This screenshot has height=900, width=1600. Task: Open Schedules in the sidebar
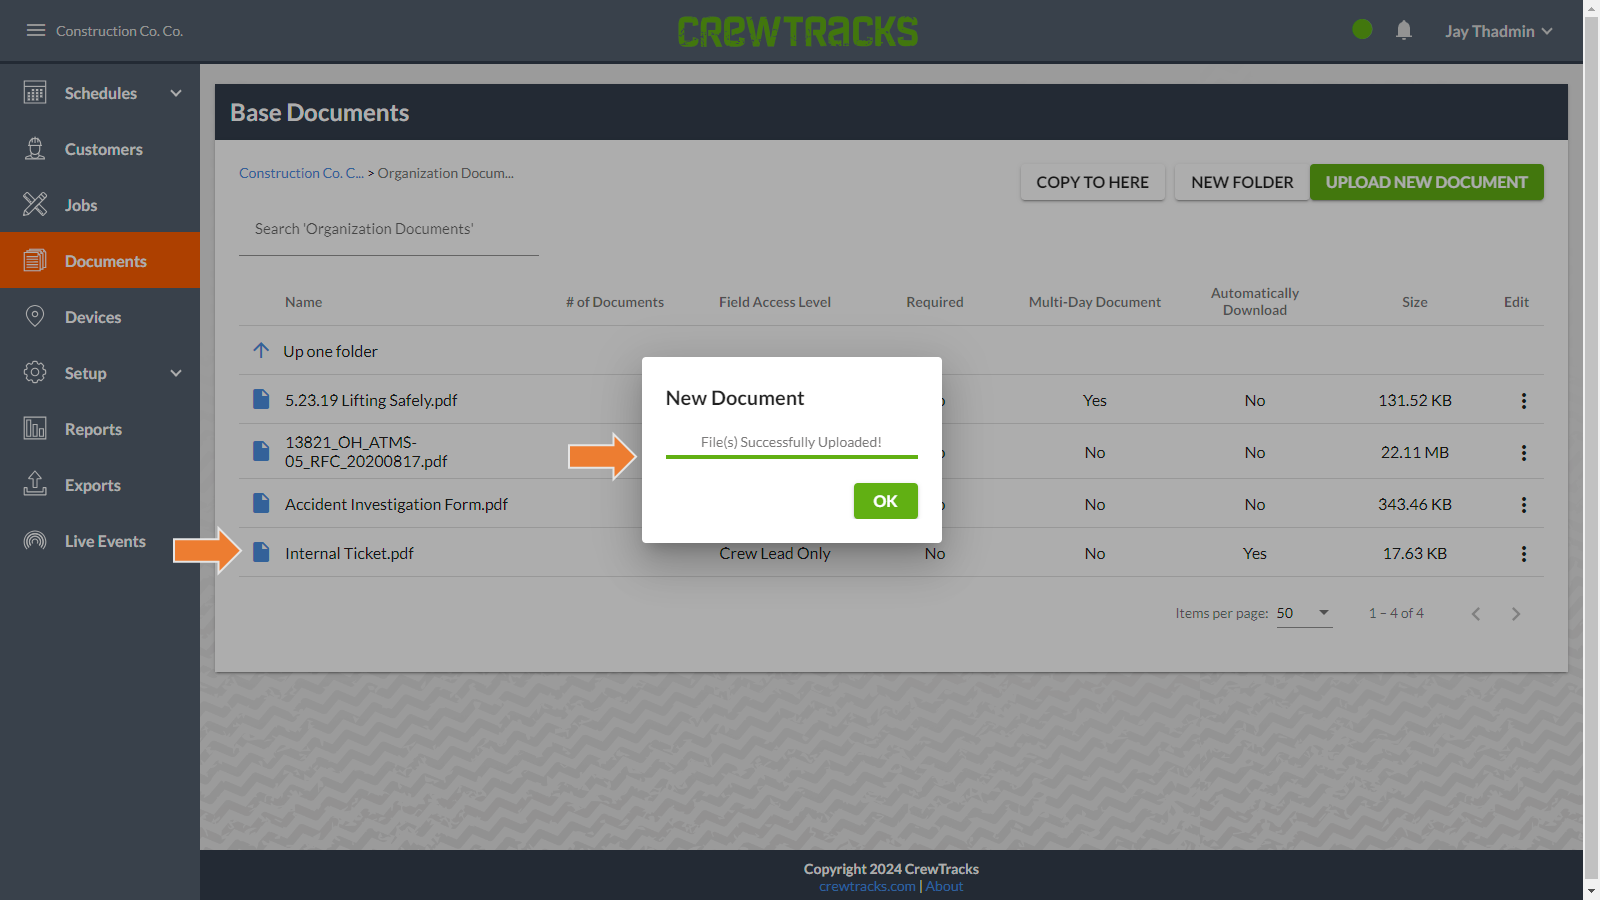(101, 93)
